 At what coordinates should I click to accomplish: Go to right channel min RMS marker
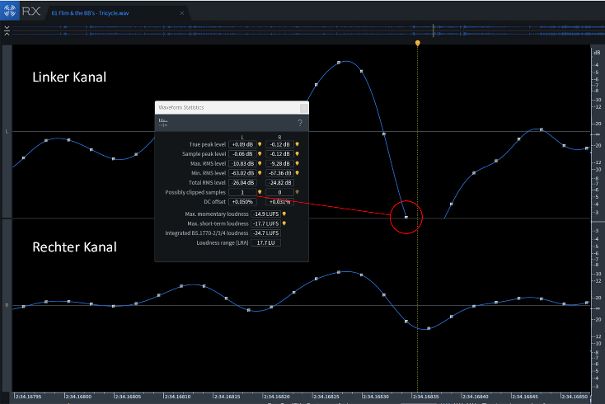coord(297,173)
